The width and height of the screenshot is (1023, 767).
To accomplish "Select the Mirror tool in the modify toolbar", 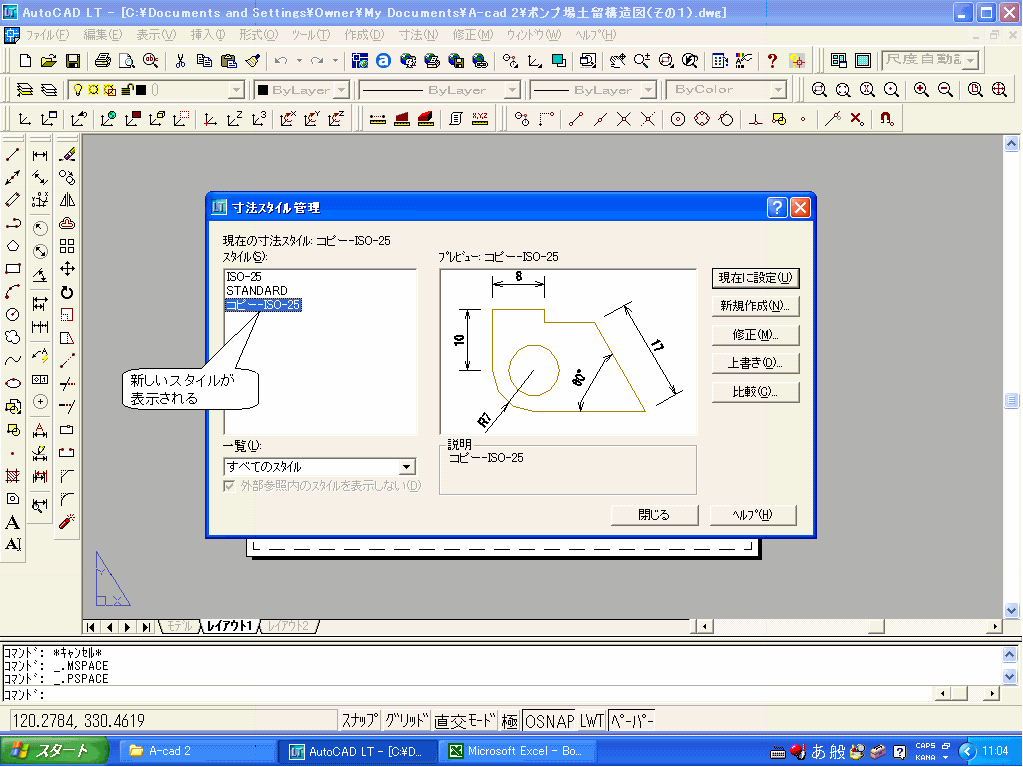I will pos(67,200).
